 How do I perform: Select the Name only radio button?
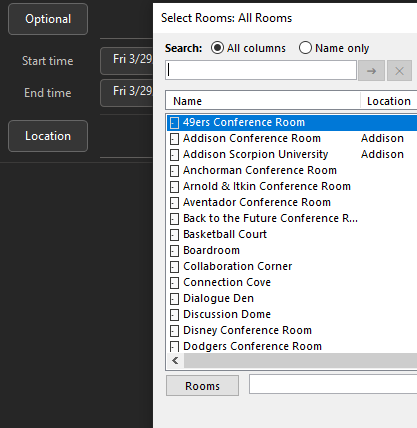(x=305, y=48)
